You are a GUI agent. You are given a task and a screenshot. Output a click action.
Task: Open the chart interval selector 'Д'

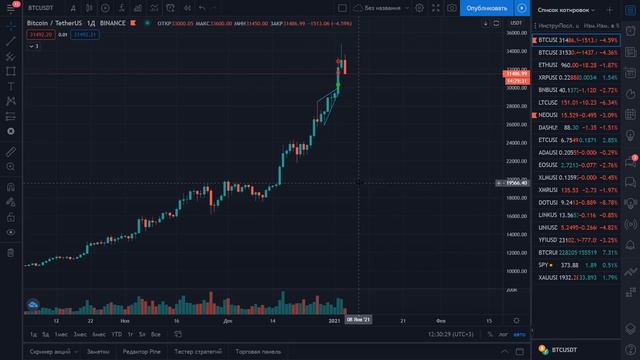(73, 8)
